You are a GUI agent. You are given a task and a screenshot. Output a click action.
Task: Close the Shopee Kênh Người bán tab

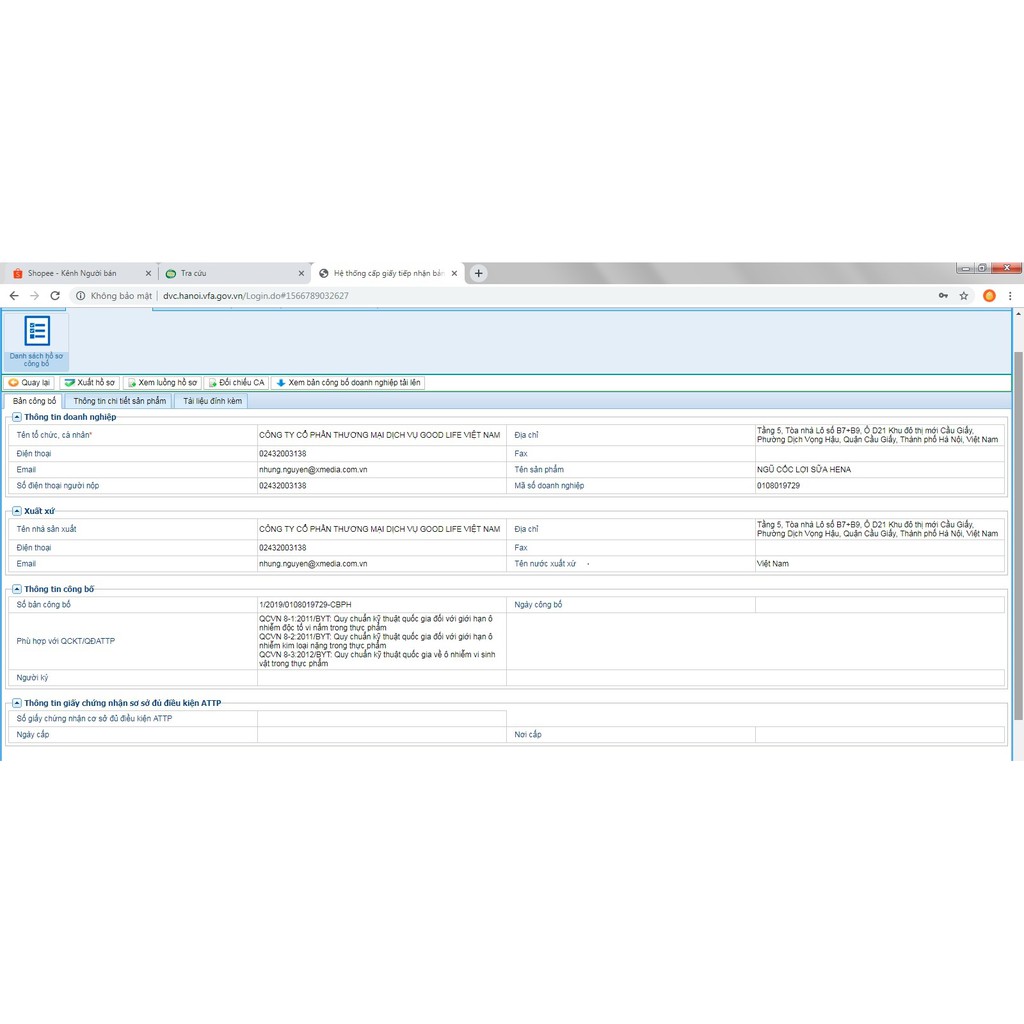(x=149, y=273)
